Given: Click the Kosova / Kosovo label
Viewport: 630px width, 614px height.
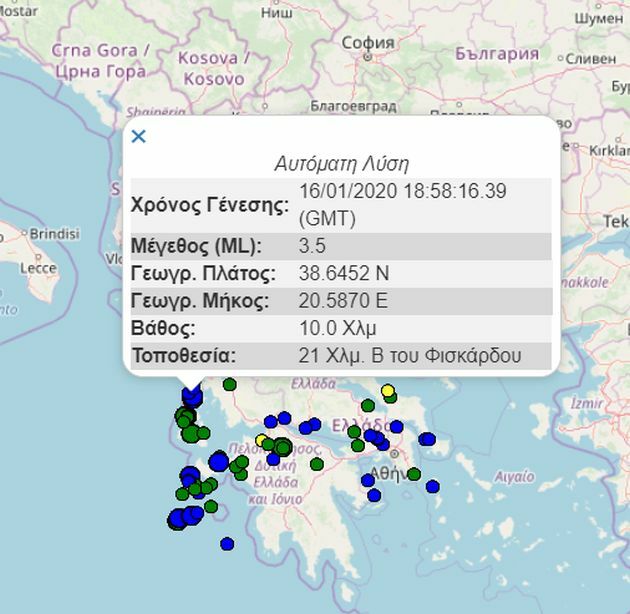Looking at the screenshot, I should [214, 68].
